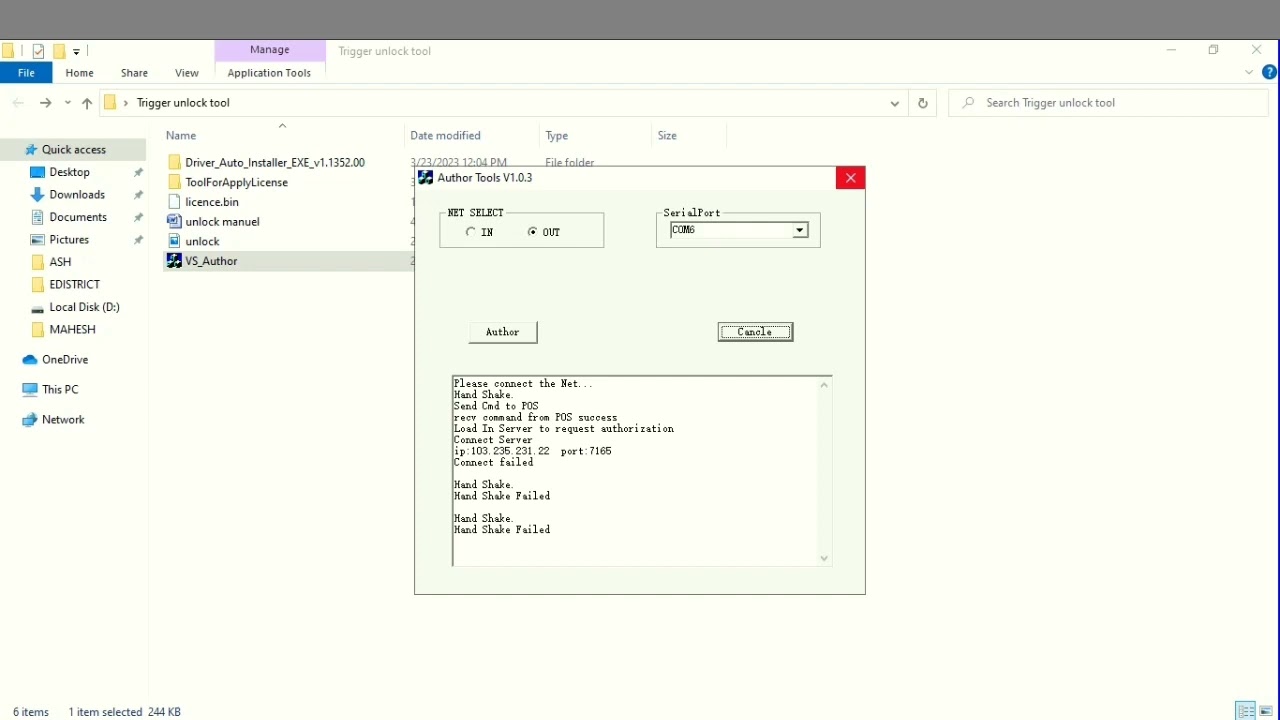Select VS_Author application

tap(211, 261)
